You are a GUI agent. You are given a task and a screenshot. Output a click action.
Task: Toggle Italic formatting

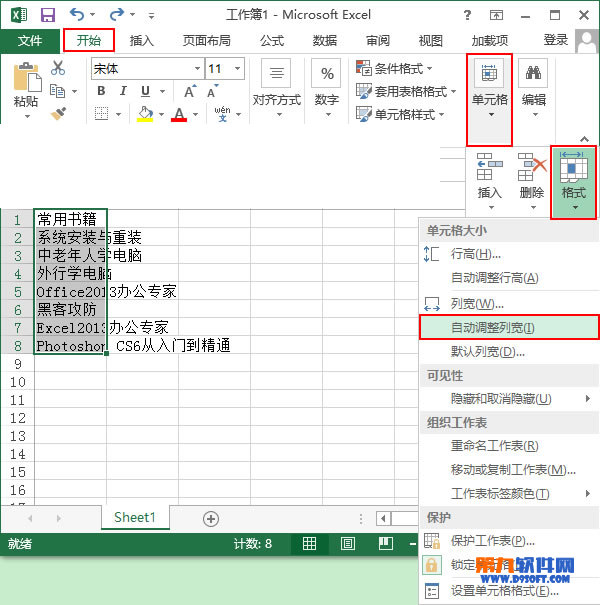(x=123, y=91)
